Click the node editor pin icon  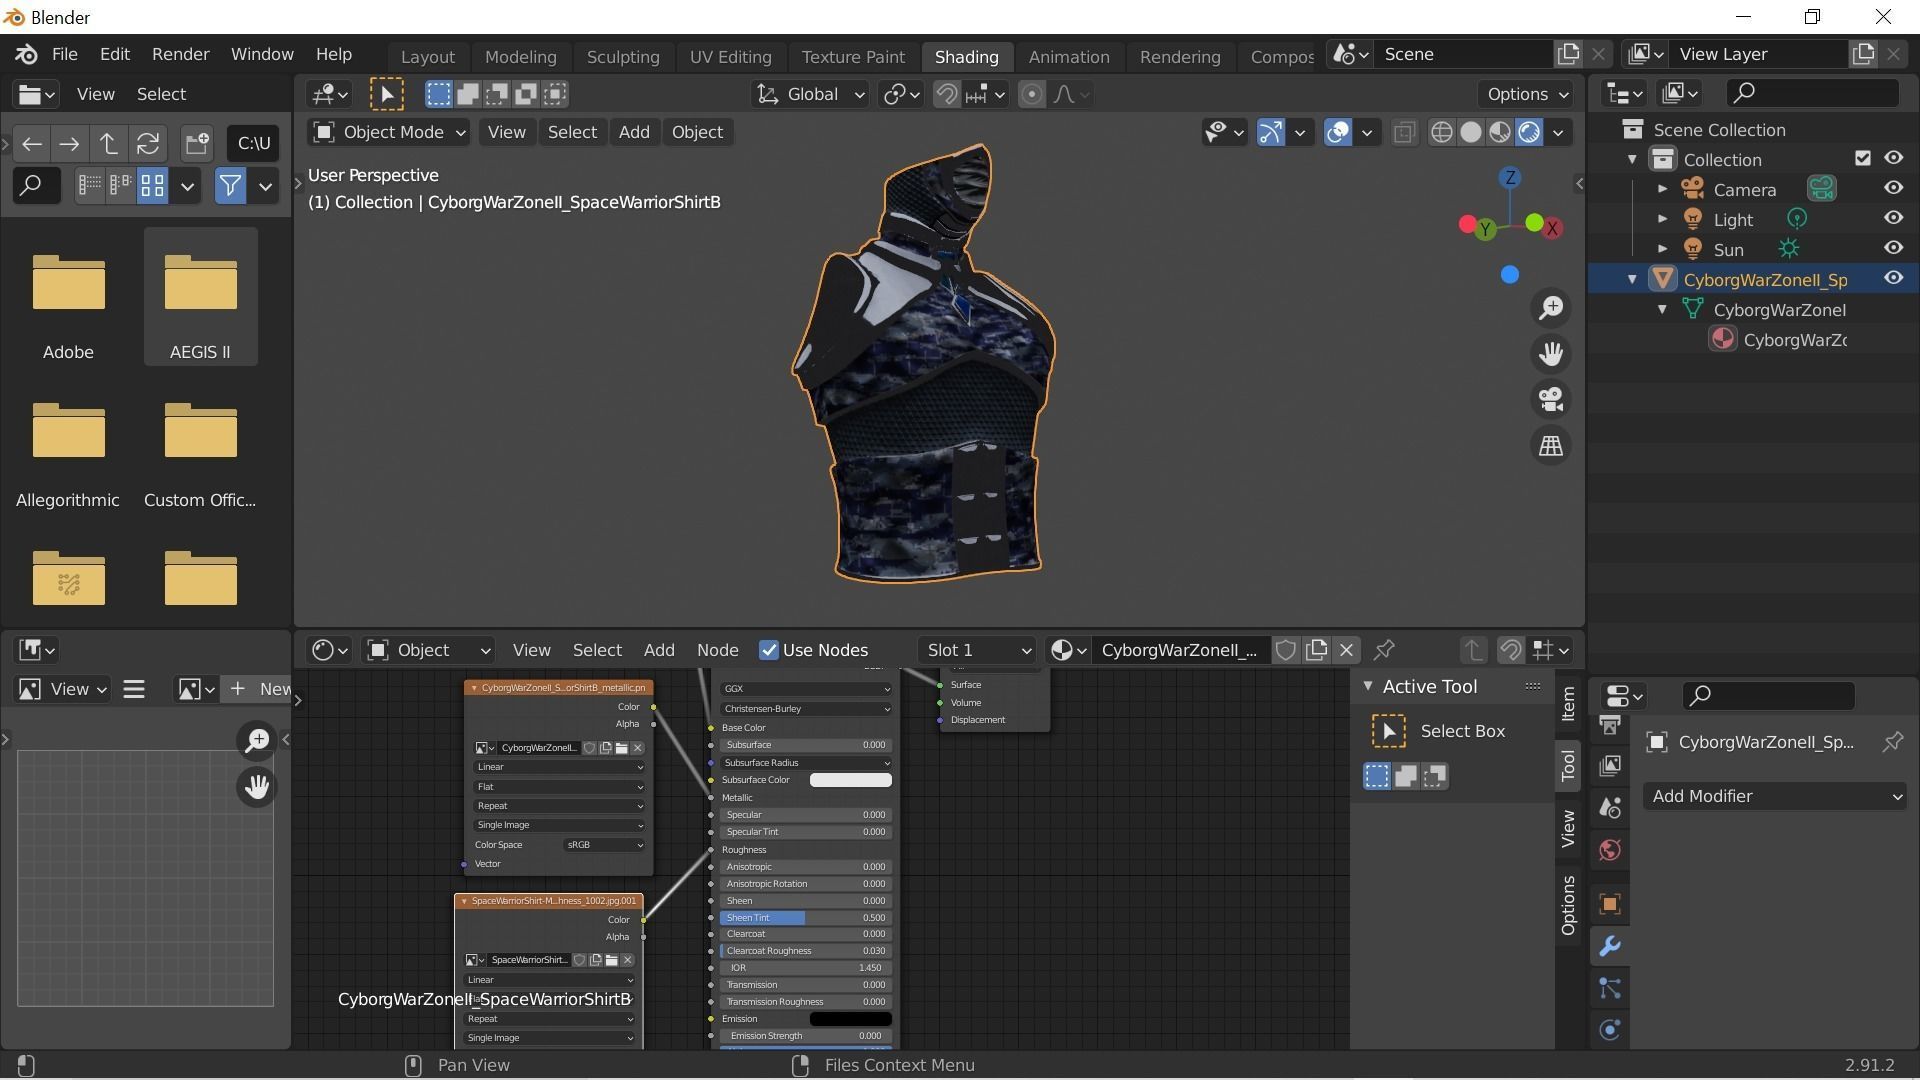pyautogui.click(x=1384, y=650)
